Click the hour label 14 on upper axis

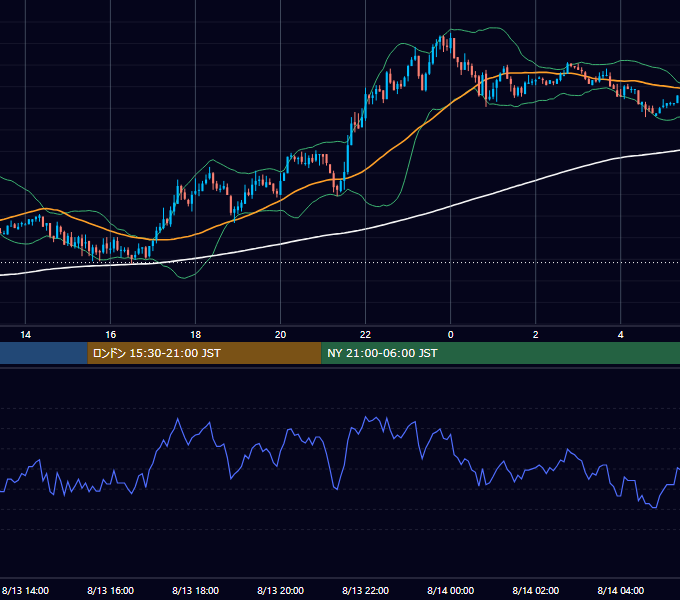click(x=26, y=335)
